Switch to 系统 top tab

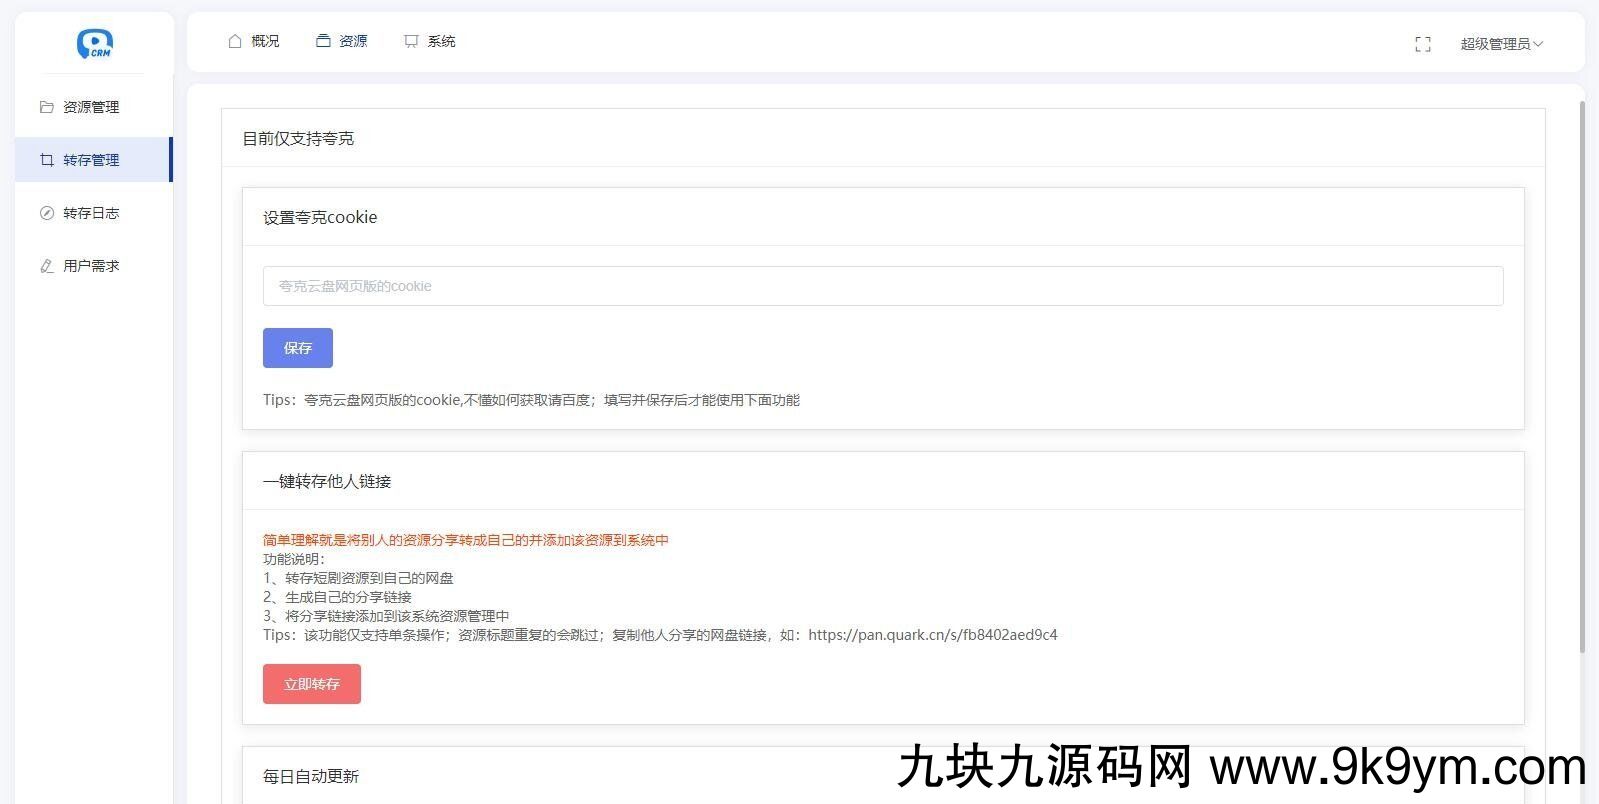coord(430,41)
